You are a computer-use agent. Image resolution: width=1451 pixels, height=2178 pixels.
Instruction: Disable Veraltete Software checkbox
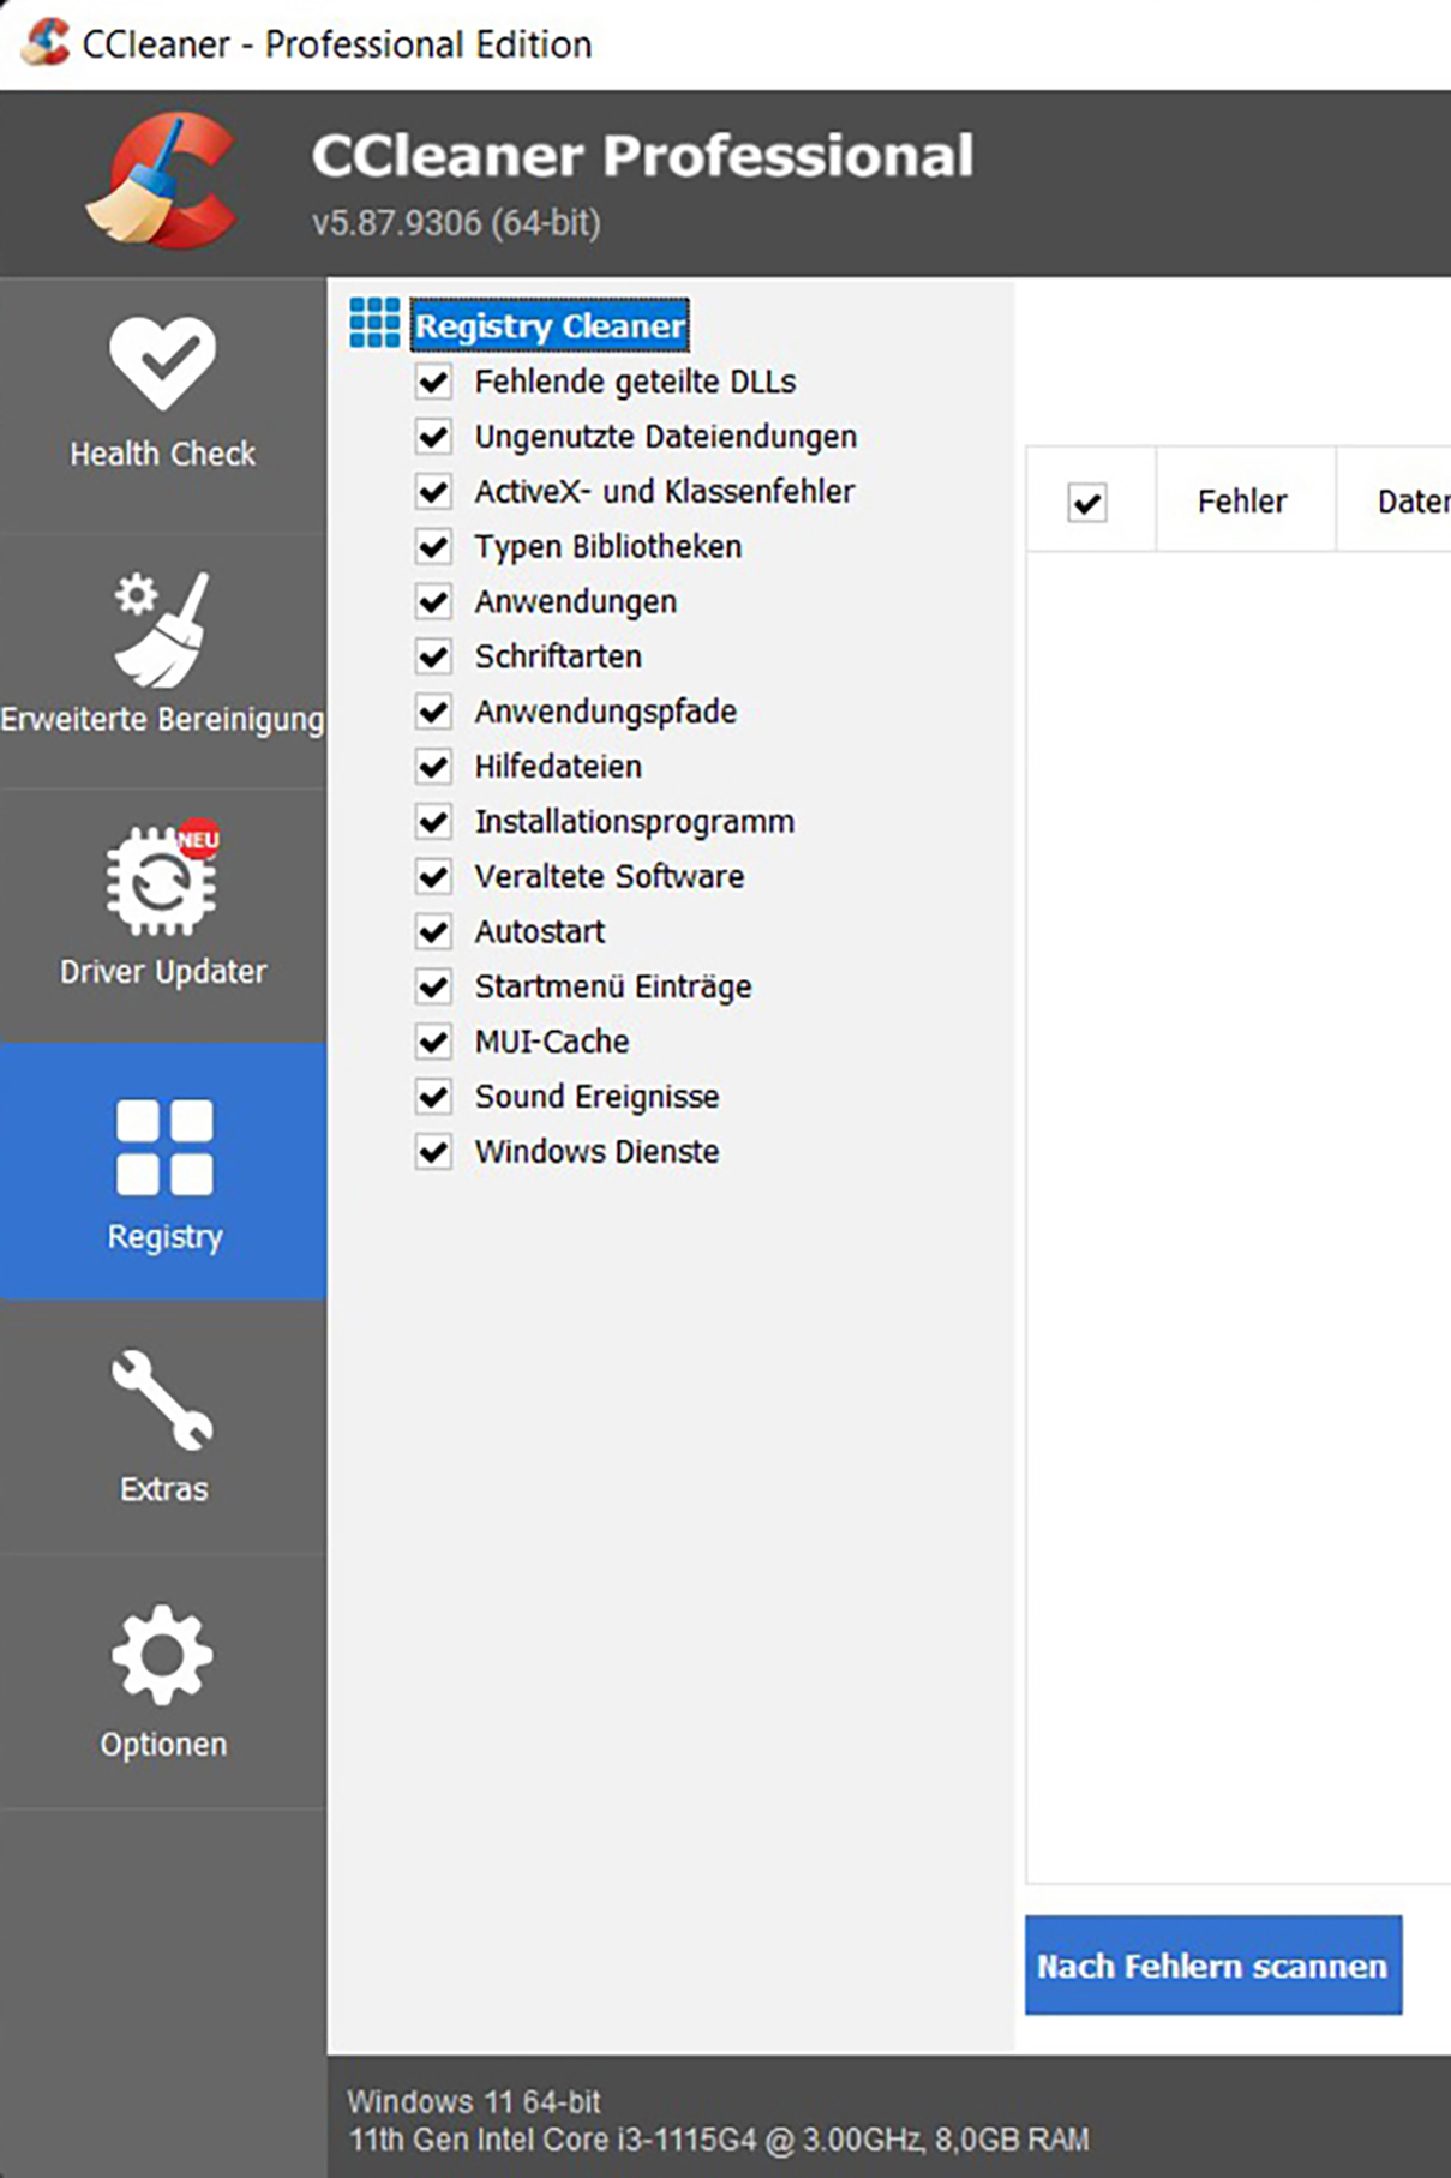434,876
